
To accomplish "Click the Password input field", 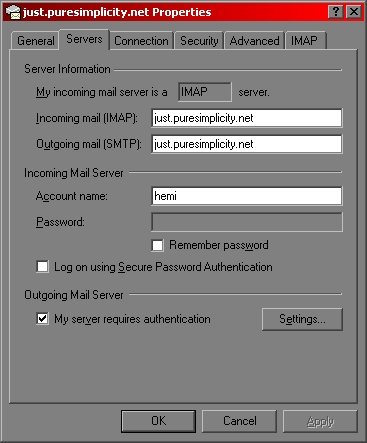I will tap(247, 222).
